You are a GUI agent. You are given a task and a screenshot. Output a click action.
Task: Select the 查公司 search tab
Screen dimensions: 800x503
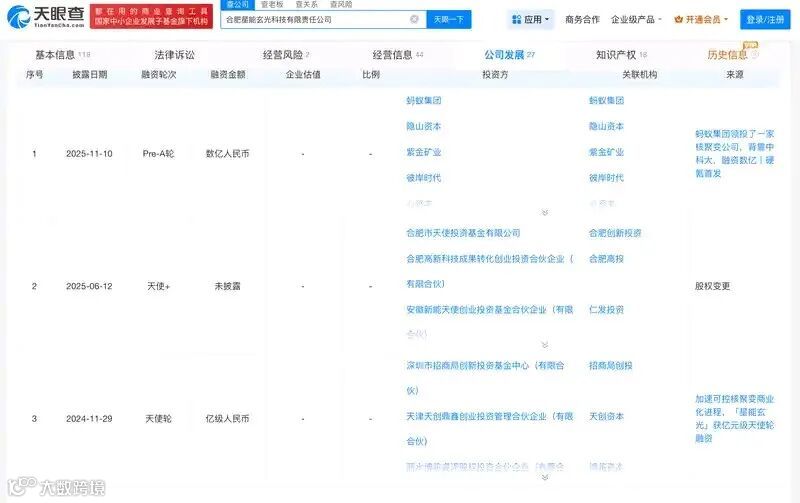237,4
